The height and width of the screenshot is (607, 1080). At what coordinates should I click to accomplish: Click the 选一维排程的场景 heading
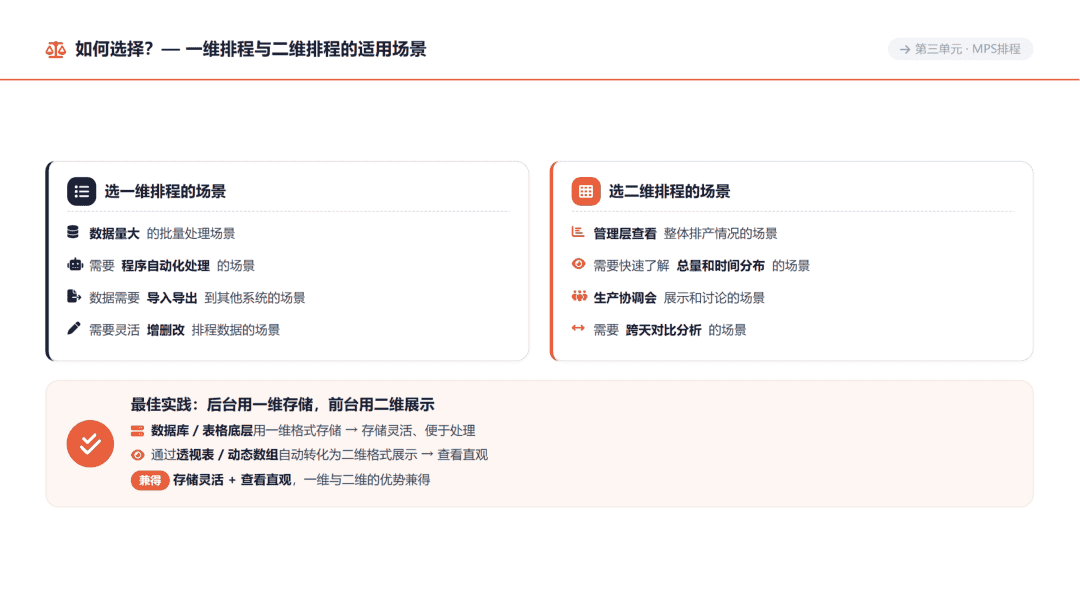[165, 192]
